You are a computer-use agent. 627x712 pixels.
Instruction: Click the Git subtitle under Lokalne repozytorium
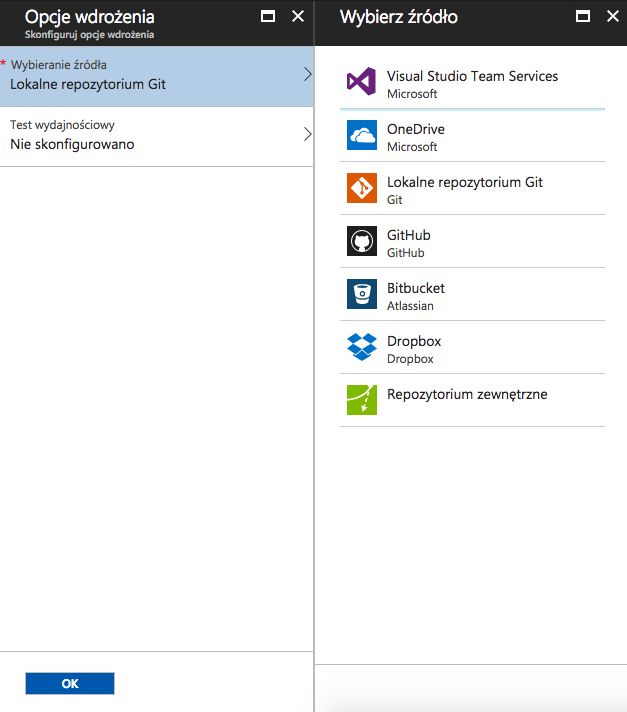[x=395, y=200]
